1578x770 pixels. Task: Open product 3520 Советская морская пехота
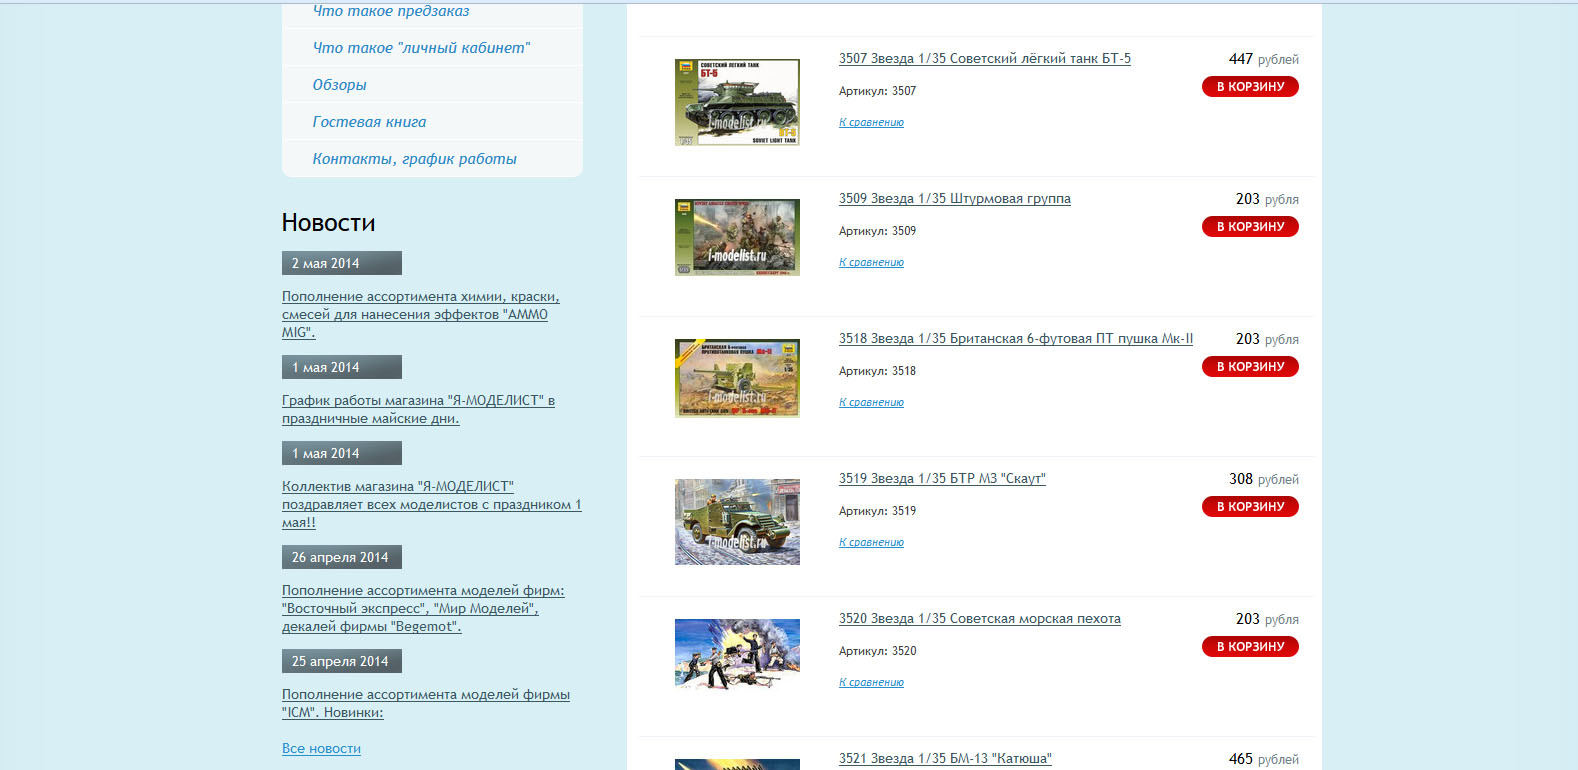[980, 619]
